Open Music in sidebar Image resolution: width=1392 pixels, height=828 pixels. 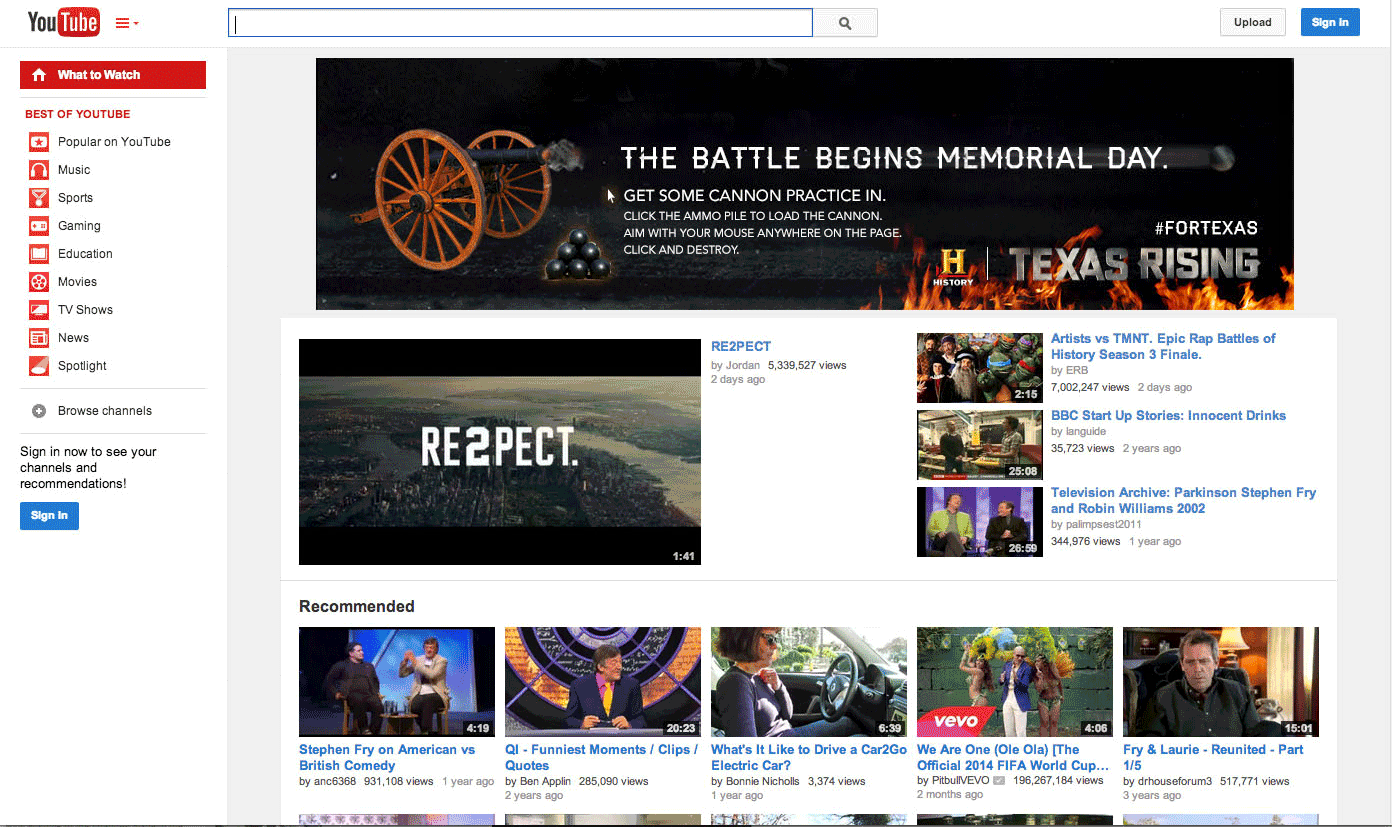pyautogui.click(x=74, y=170)
